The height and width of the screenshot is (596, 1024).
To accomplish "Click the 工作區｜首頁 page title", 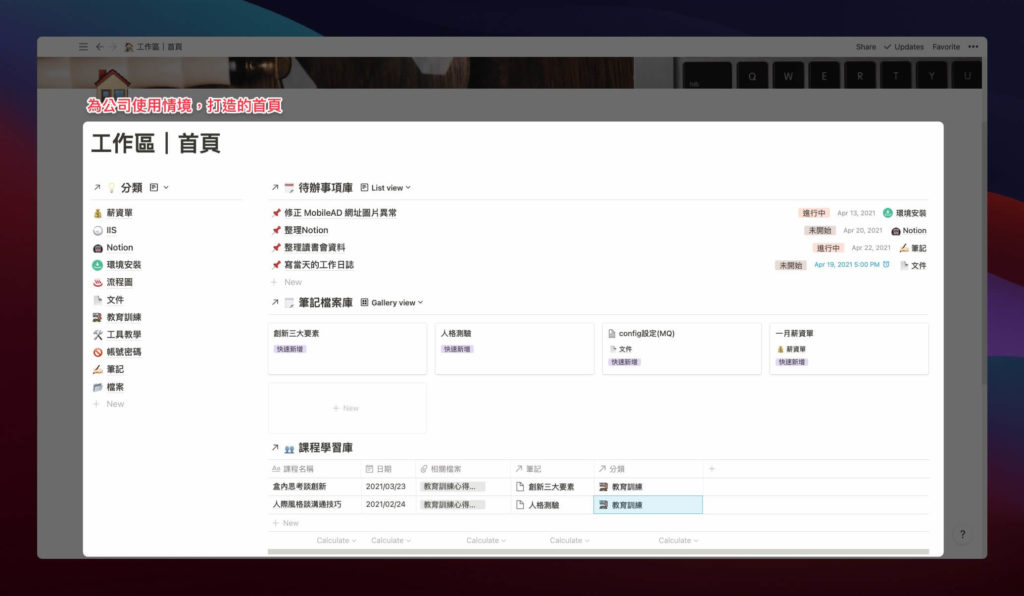I will (155, 144).
